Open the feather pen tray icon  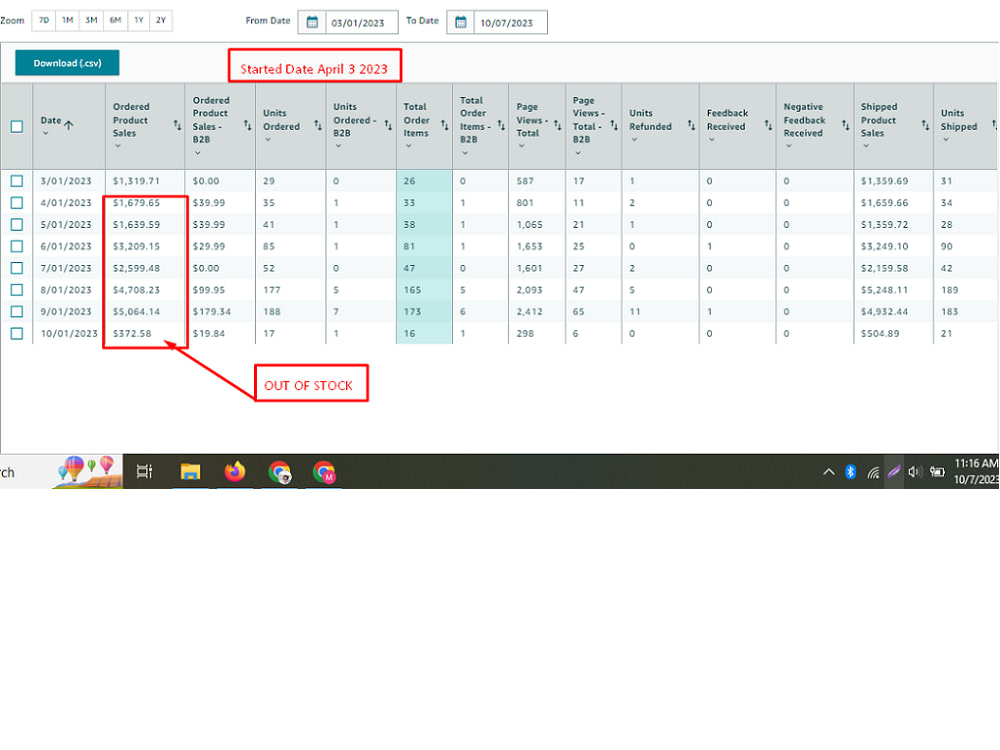894,472
